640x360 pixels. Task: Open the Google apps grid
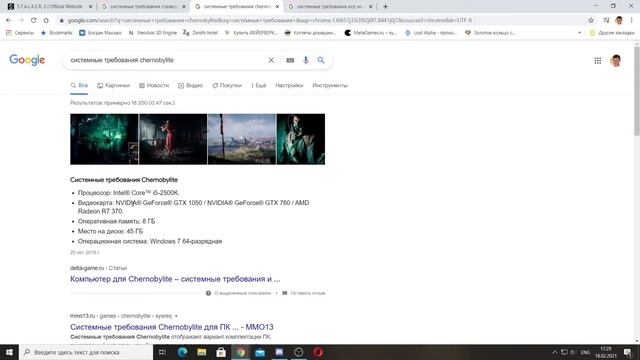(598, 60)
